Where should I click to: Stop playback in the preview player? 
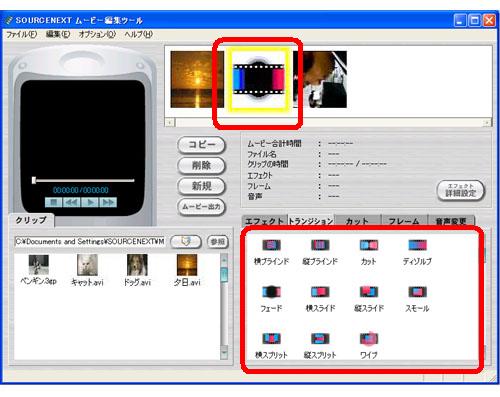(53, 202)
